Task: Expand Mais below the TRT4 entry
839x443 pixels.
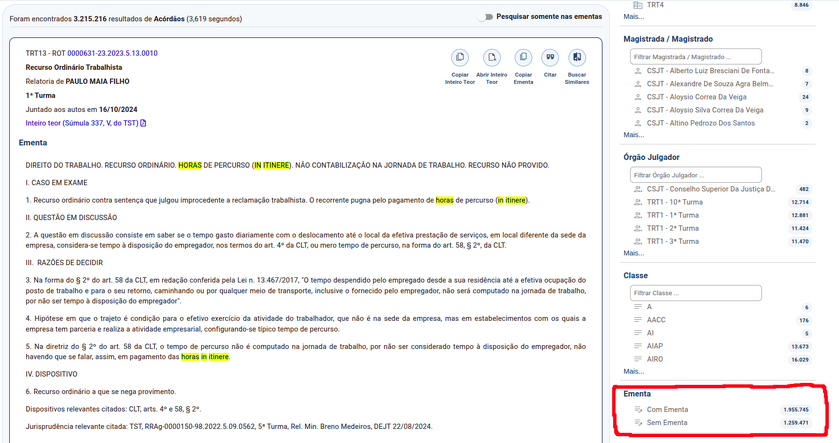Action: click(x=634, y=16)
